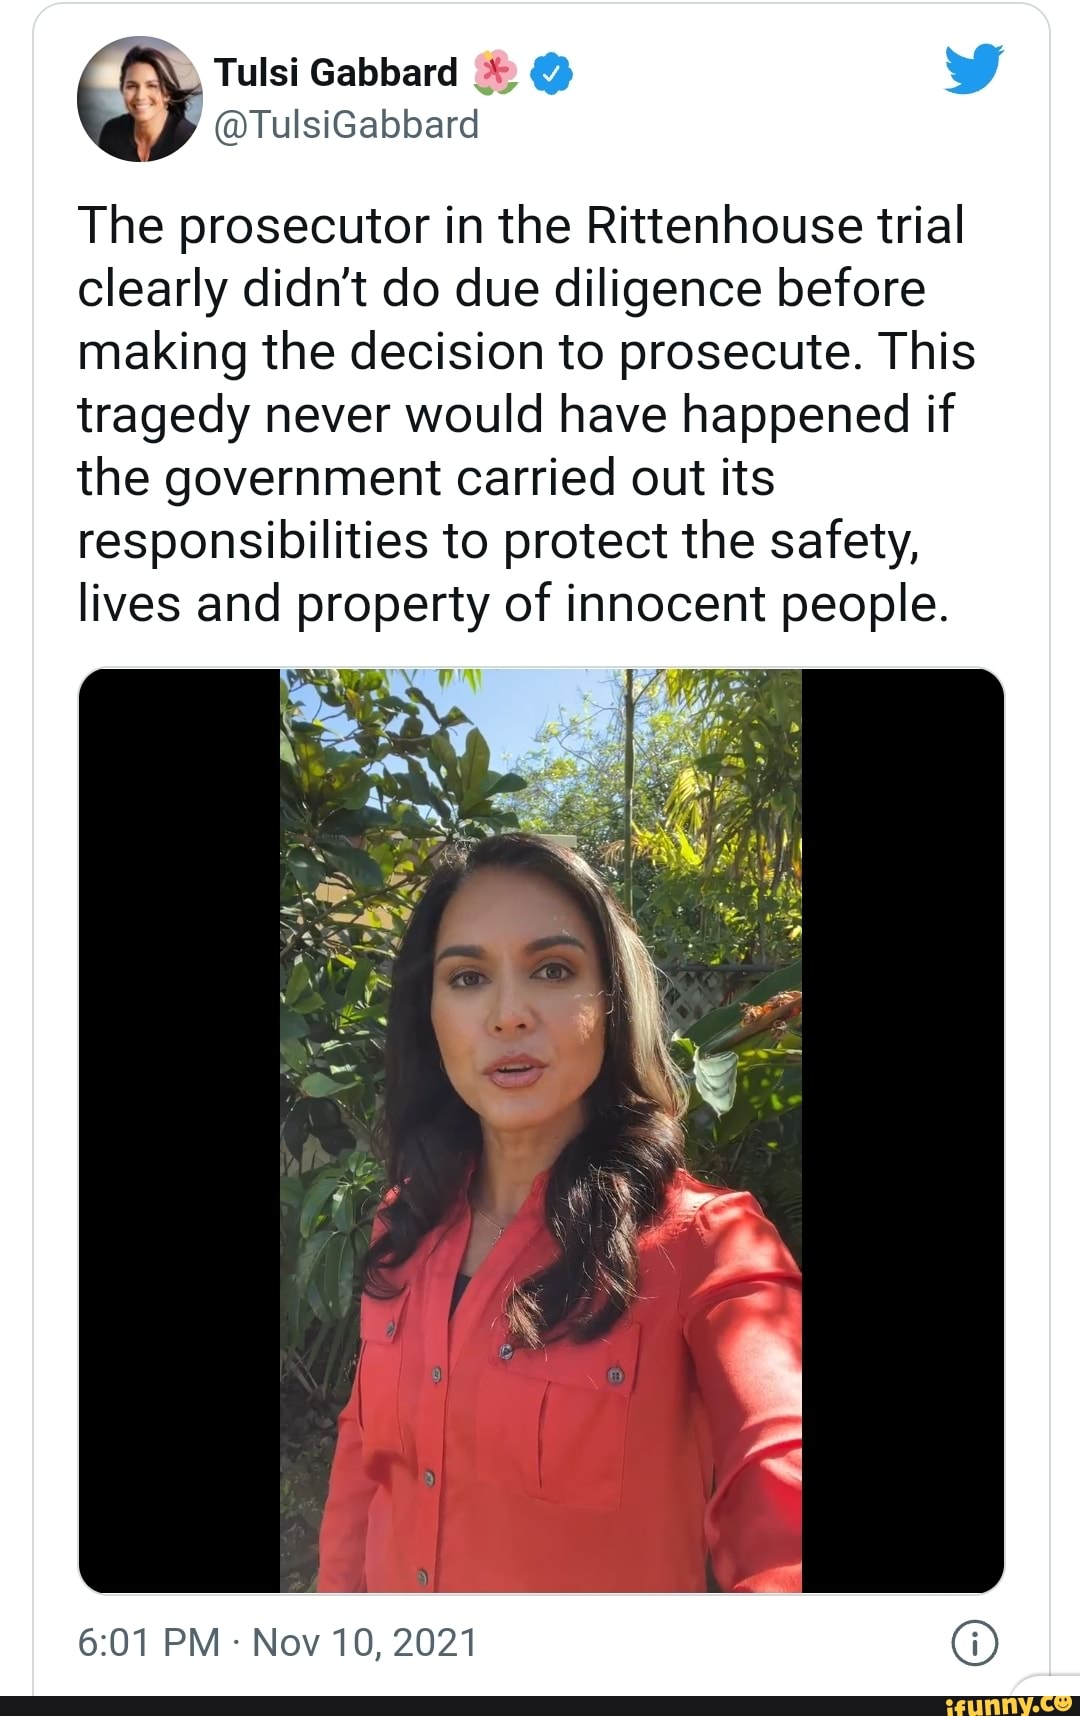Image resolution: width=1080 pixels, height=1716 pixels.
Task: Click the 6:01 PM timestamp
Action: [x=148, y=1643]
